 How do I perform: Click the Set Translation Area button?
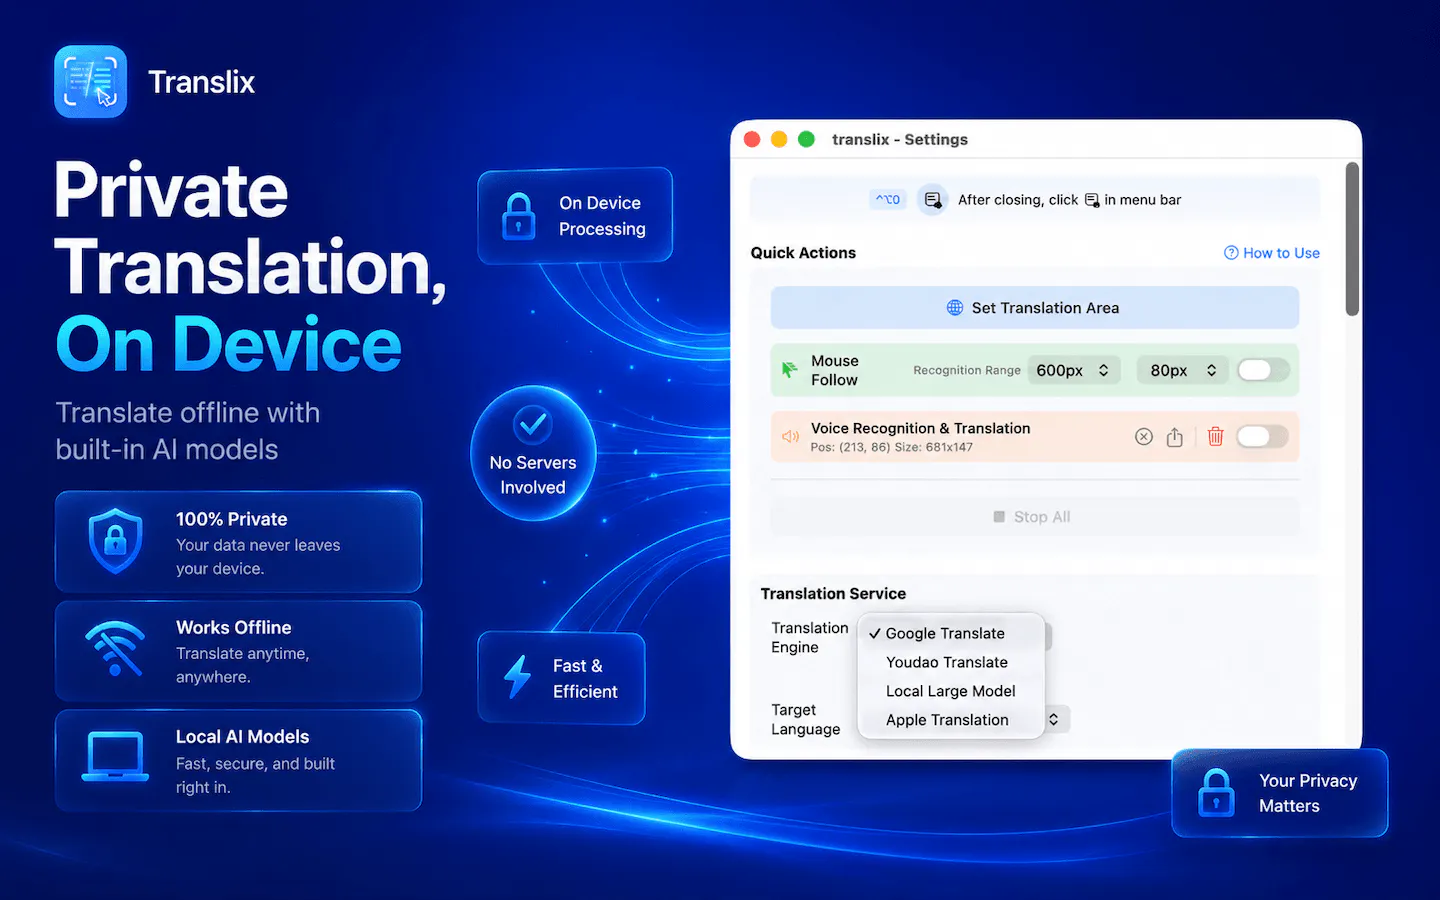tap(1035, 308)
